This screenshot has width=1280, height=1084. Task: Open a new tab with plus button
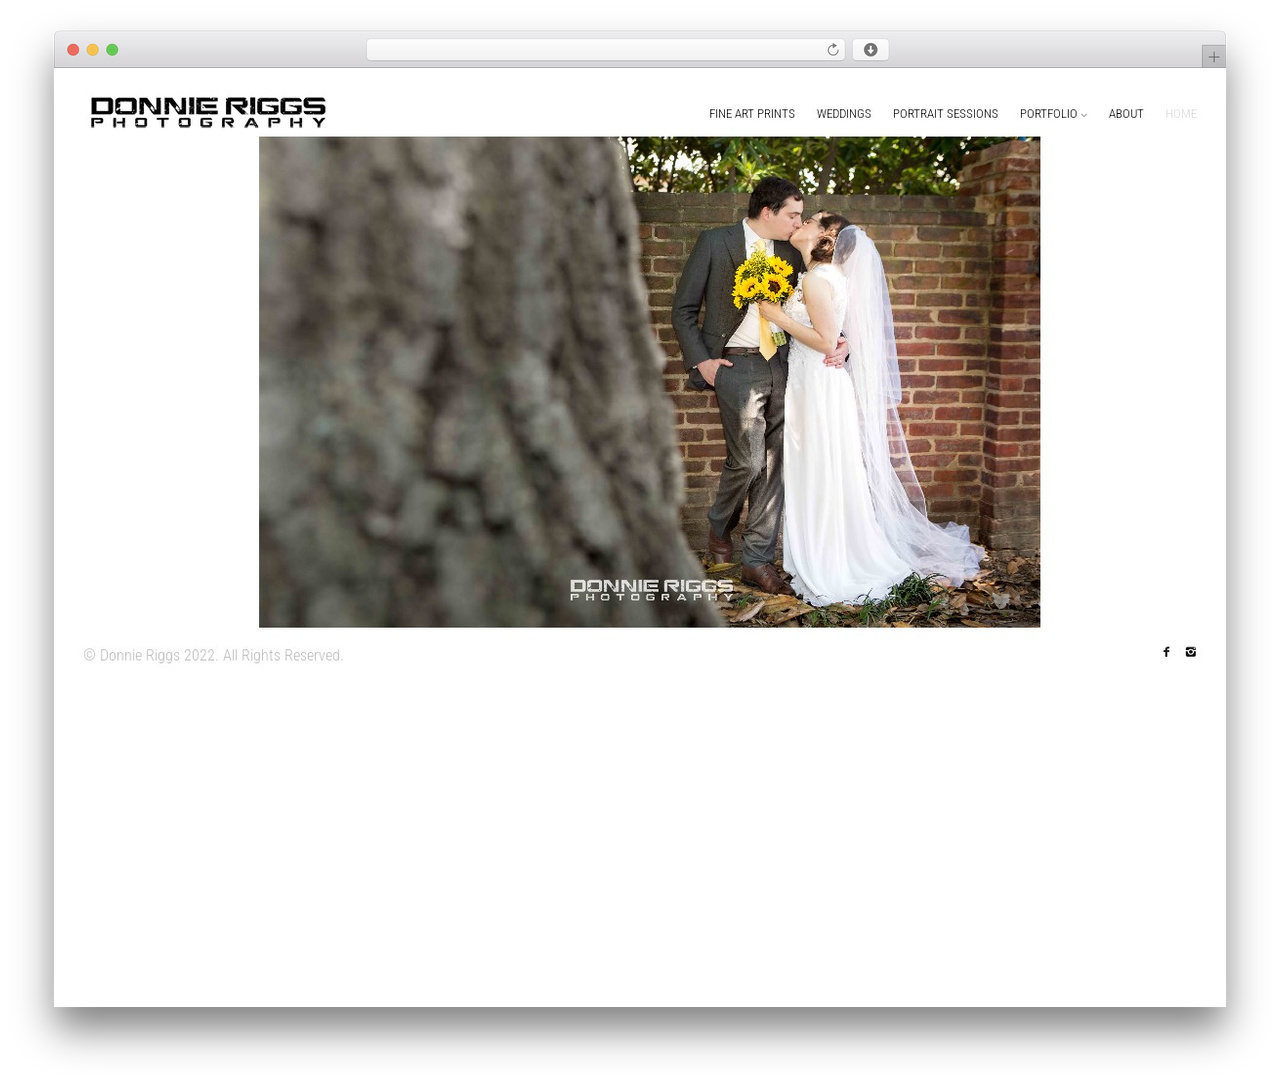tap(1213, 57)
